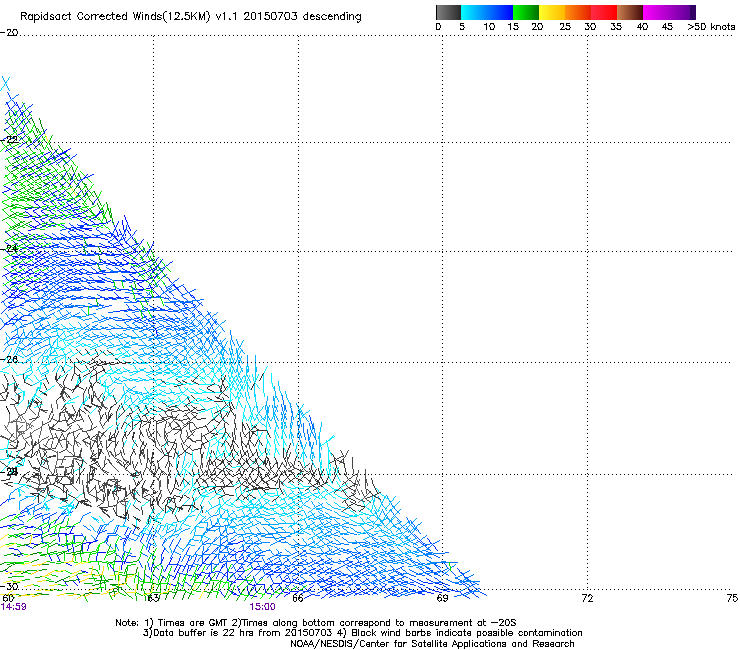This screenshot has height=650, width=740.
Task: Click the 'Data buffer is 22 hrs' note
Action: coord(362,633)
